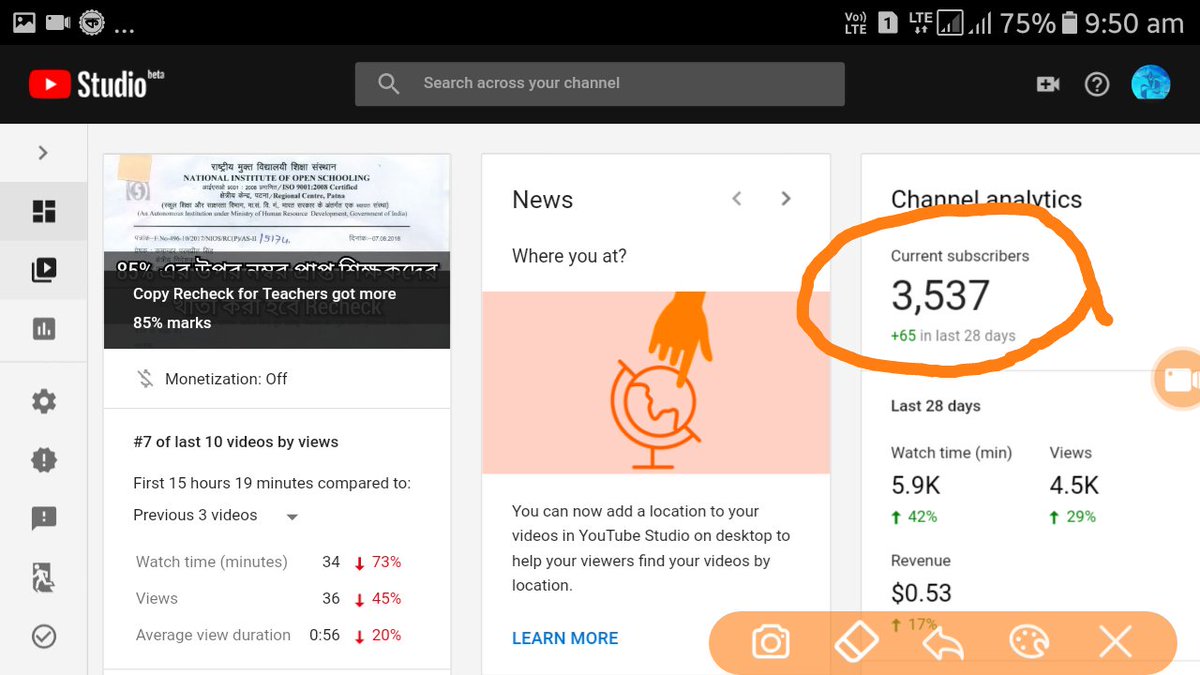
Task: Click the Channel analytics heading
Action: pos(986,199)
